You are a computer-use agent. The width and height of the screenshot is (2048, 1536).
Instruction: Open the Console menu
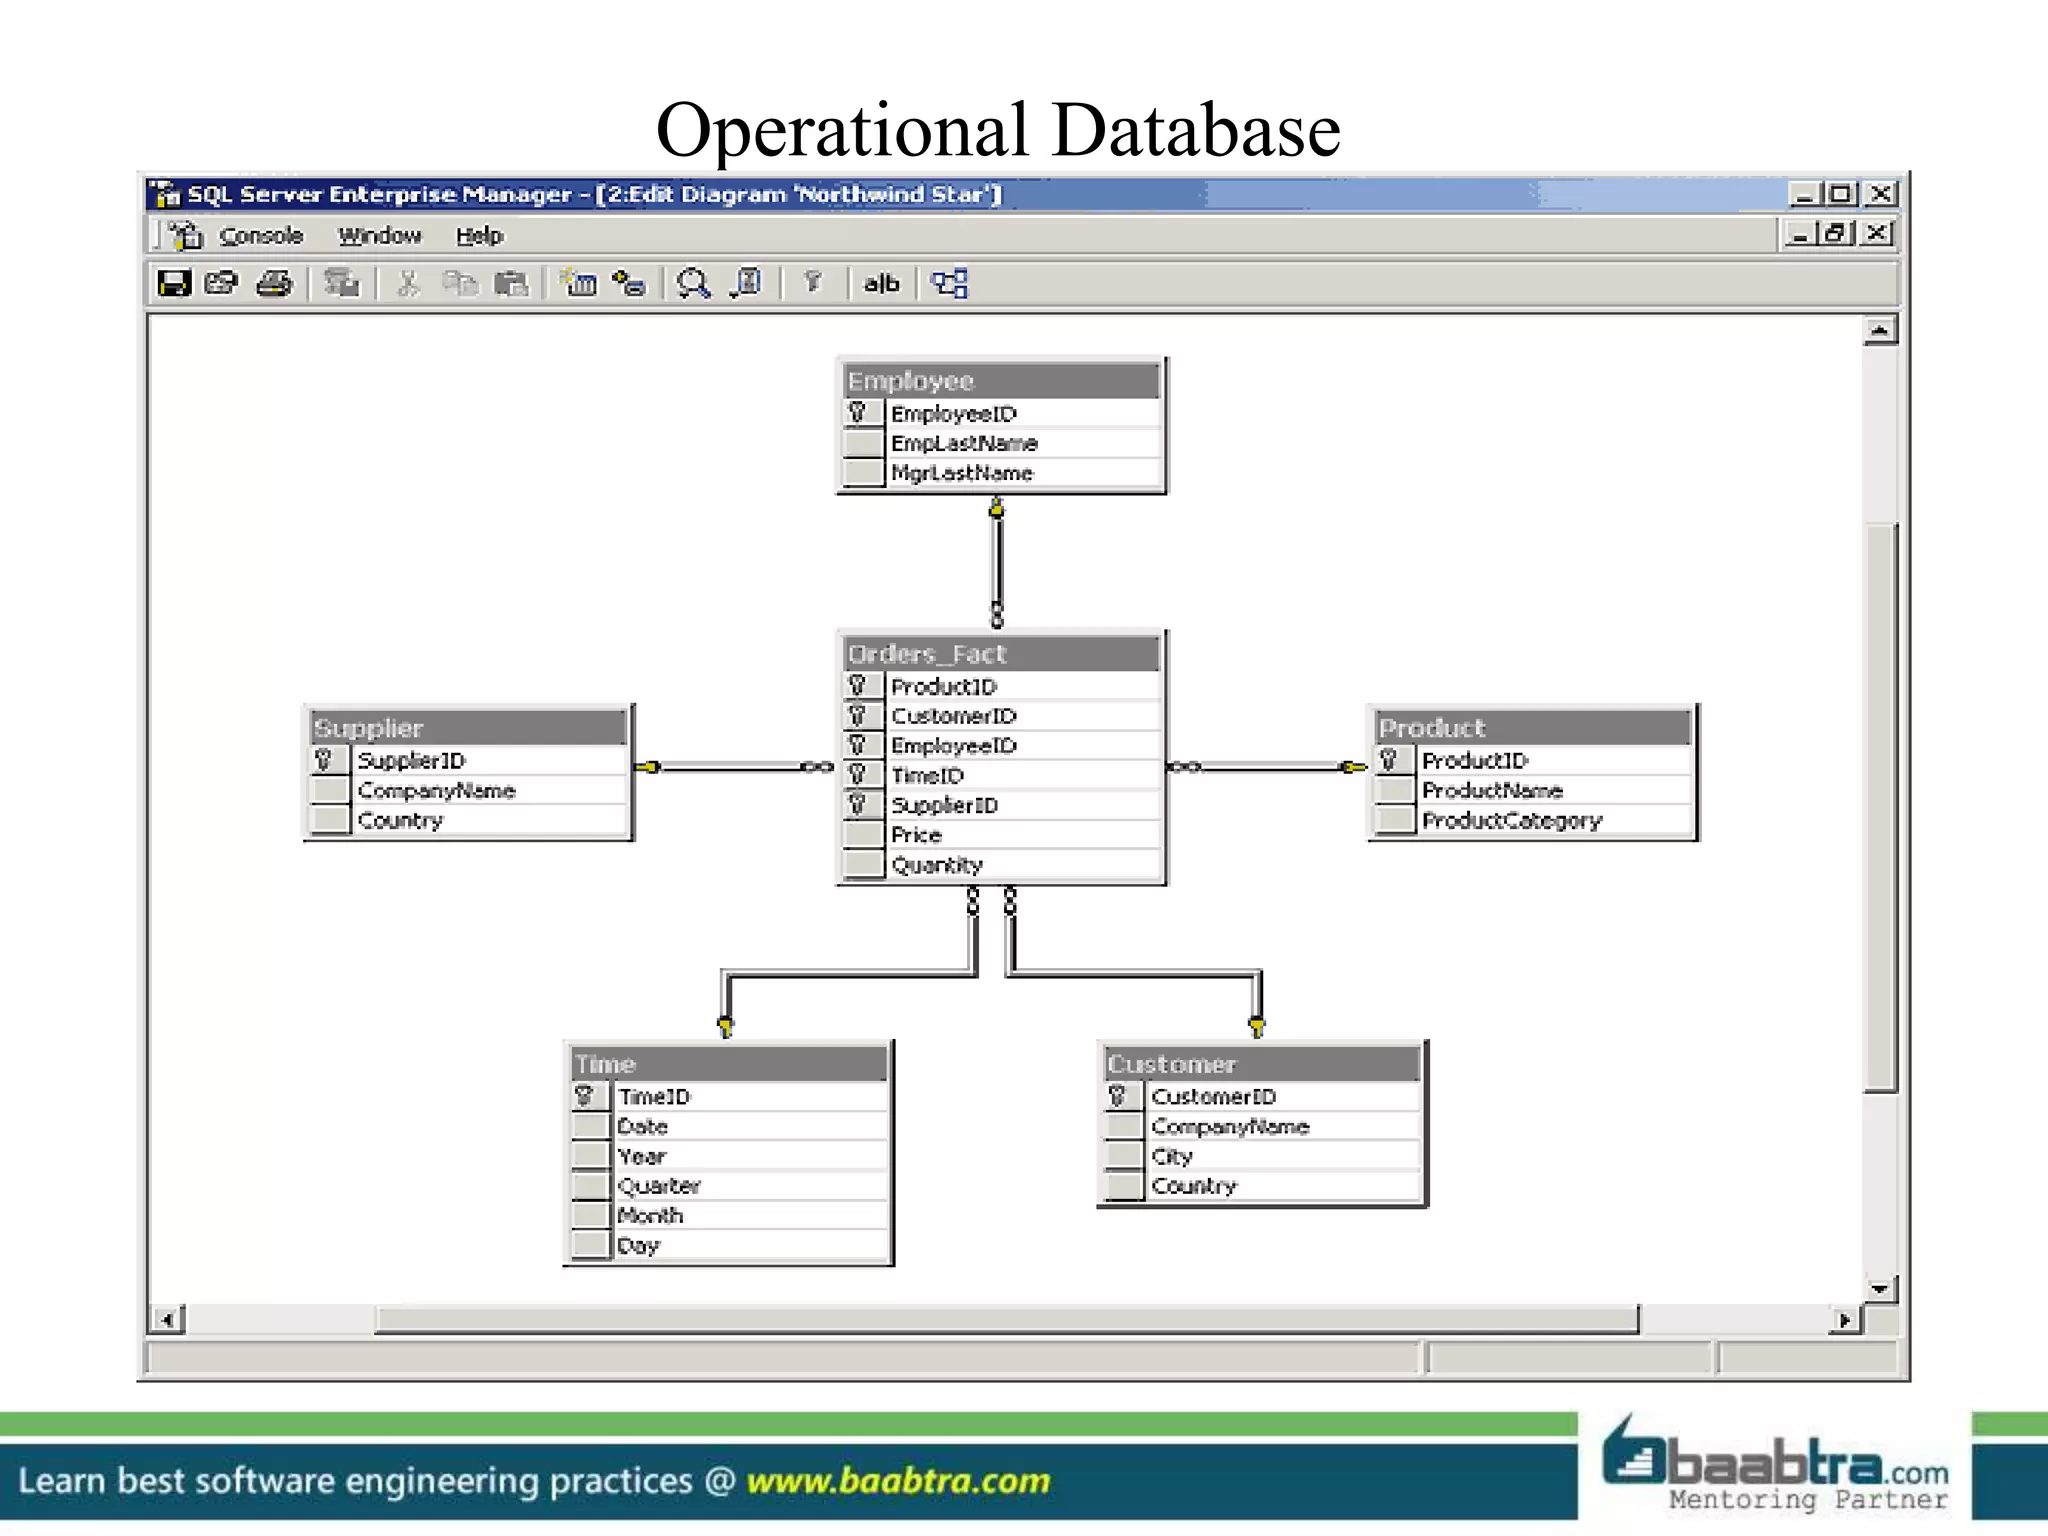click(x=261, y=236)
